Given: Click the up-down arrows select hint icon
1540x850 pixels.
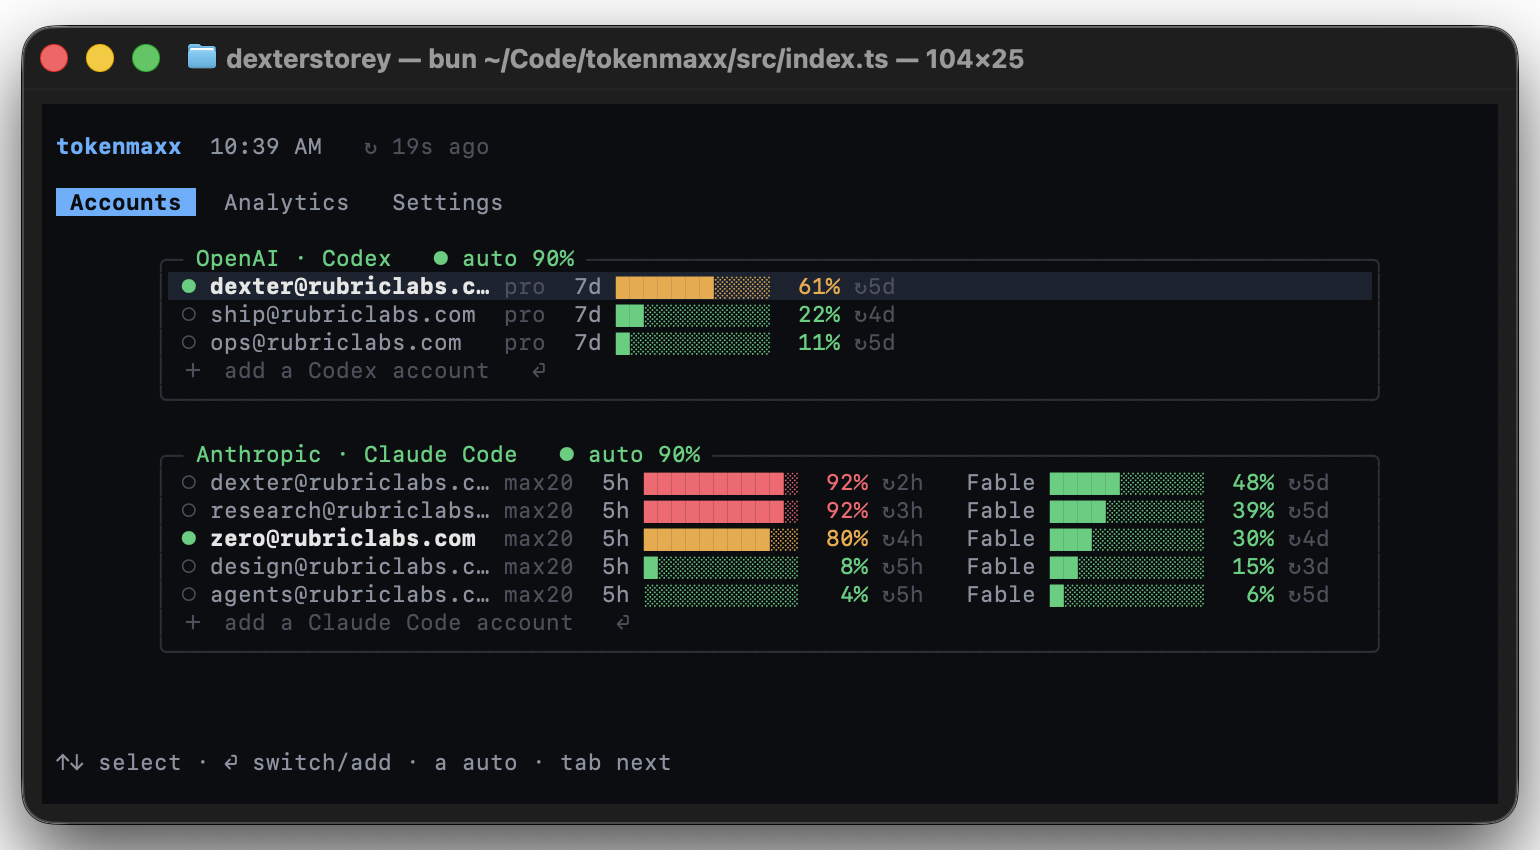Looking at the screenshot, I should point(70,763).
